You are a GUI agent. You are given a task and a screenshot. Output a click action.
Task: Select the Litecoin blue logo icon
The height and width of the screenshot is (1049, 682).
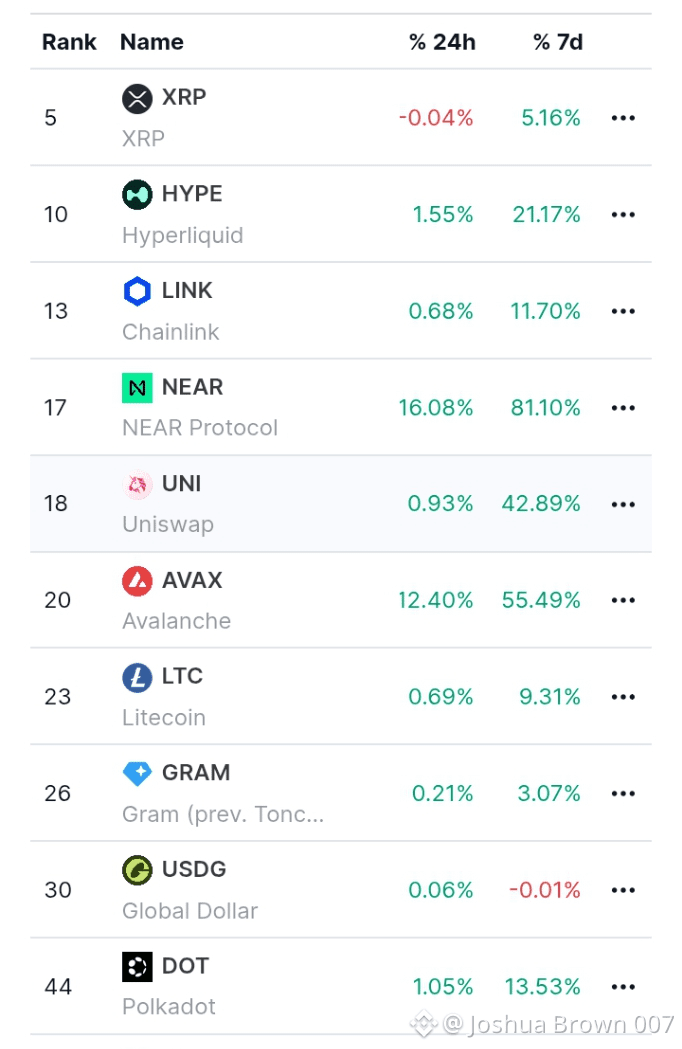pos(137,677)
